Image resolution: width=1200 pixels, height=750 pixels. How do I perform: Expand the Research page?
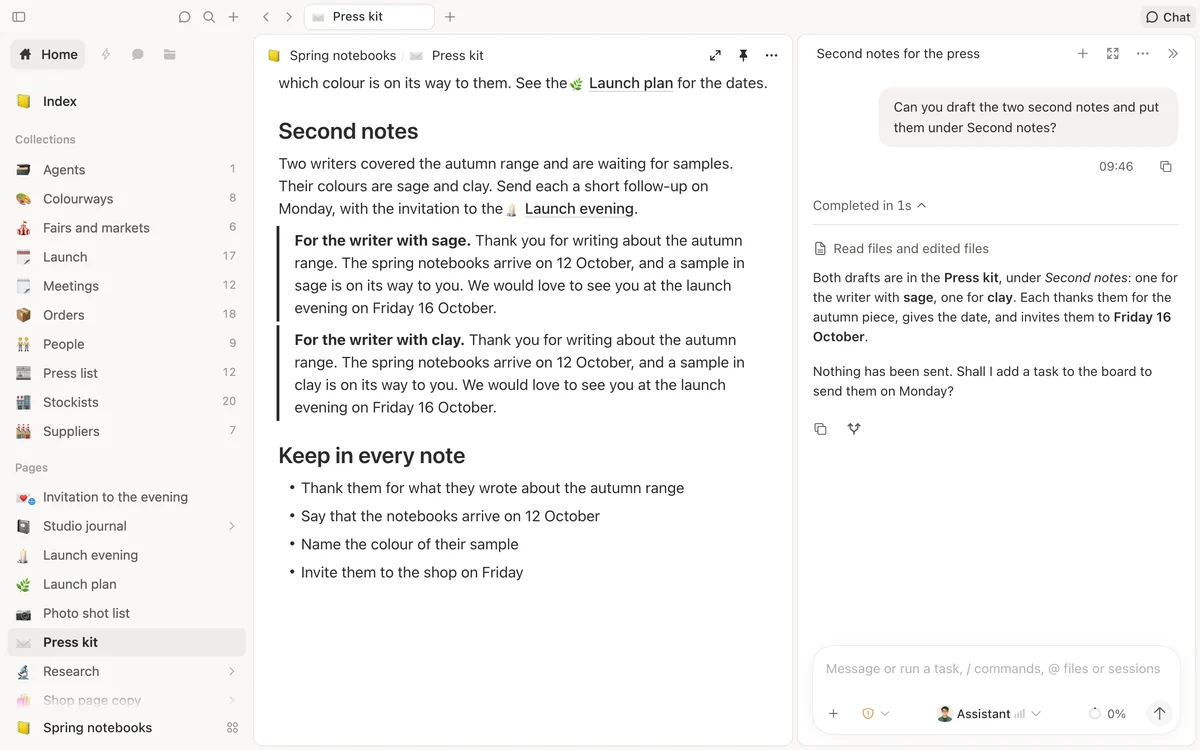[232, 672]
